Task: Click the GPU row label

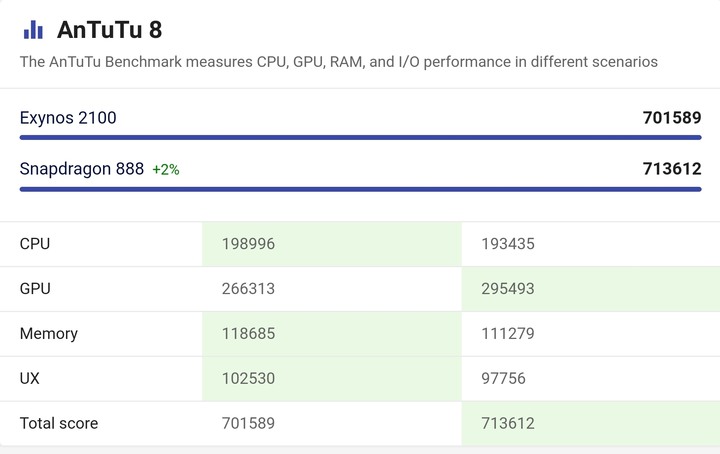Action: (35, 289)
